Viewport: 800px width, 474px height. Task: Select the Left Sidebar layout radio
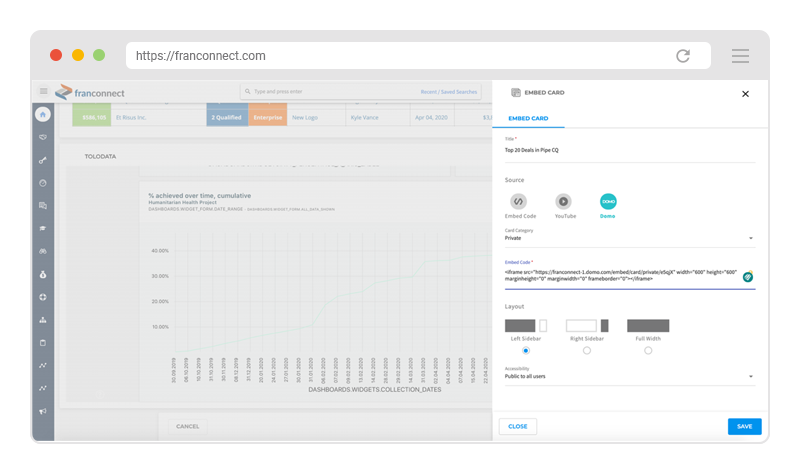click(525, 350)
